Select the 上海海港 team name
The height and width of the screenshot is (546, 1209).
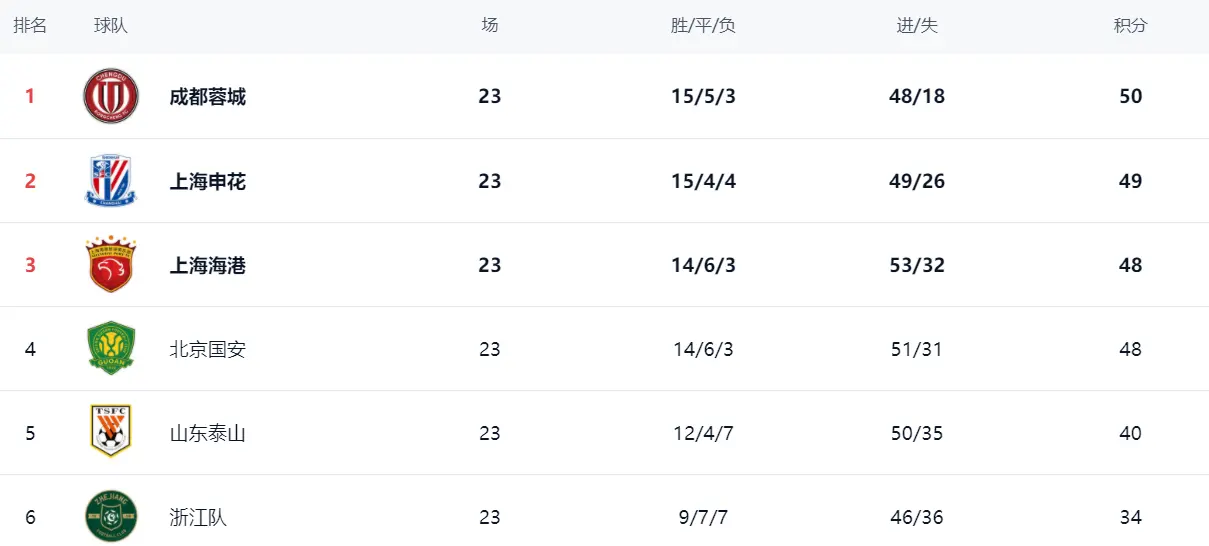point(207,265)
